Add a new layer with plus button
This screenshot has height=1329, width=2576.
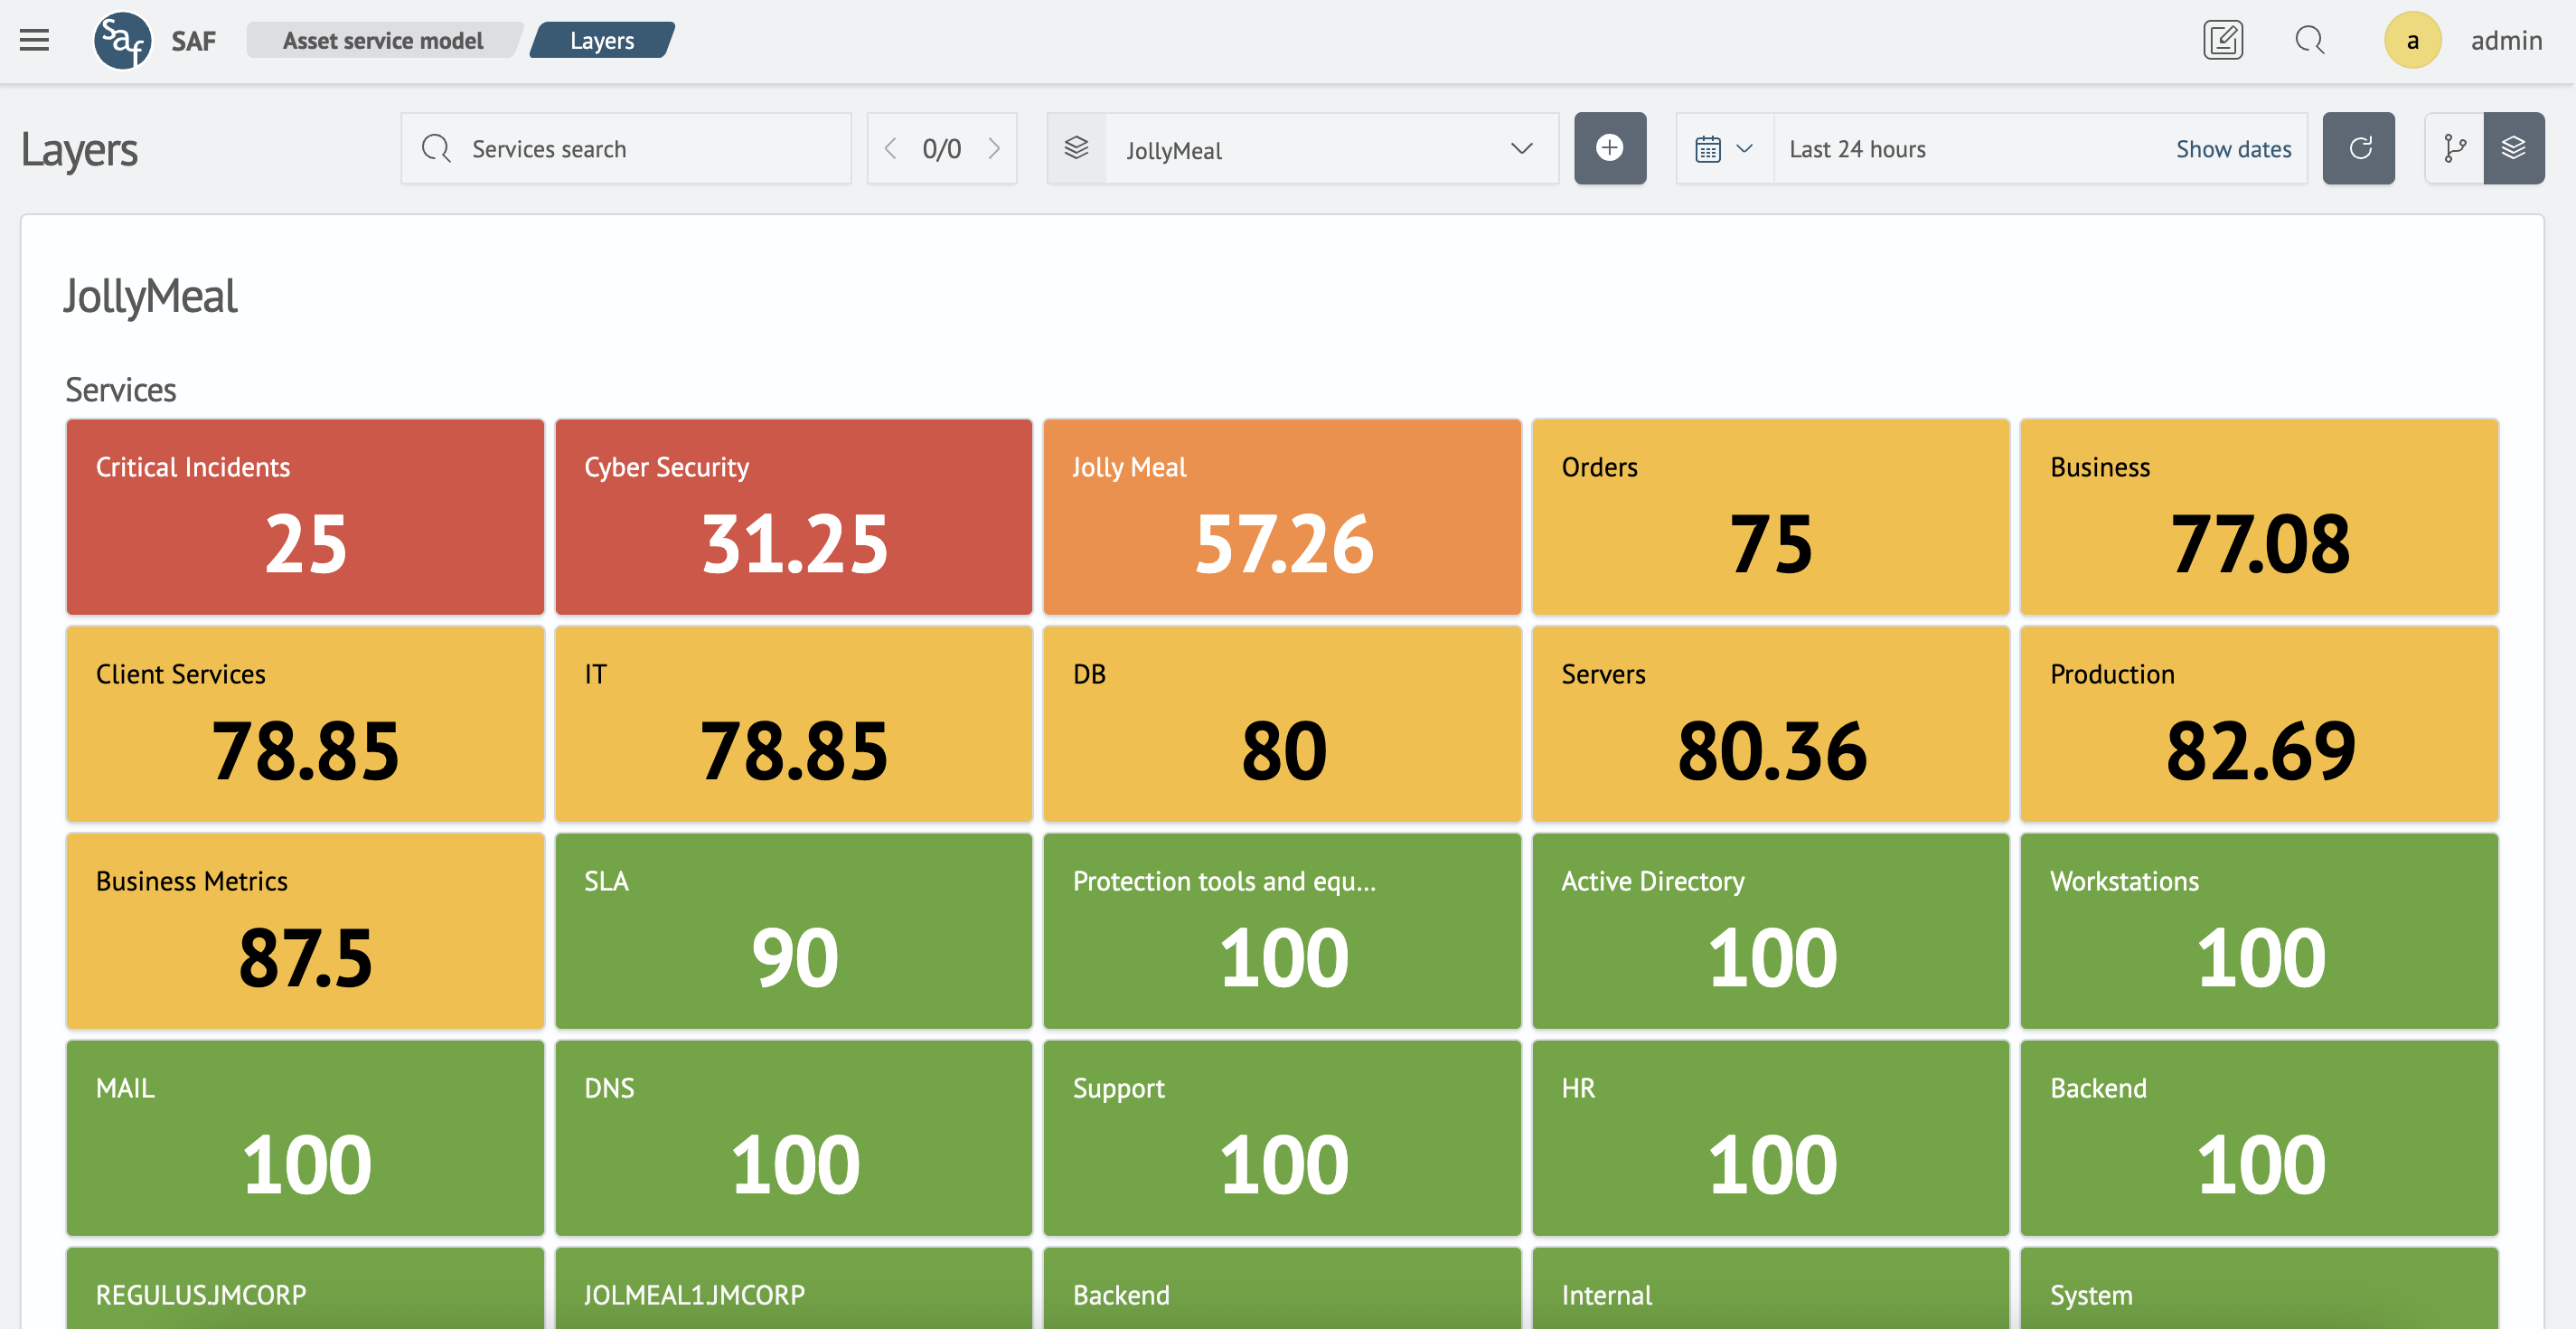pyautogui.click(x=1609, y=148)
